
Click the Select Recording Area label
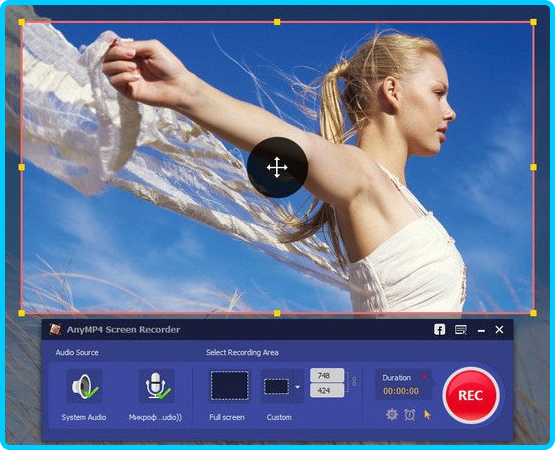[242, 352]
